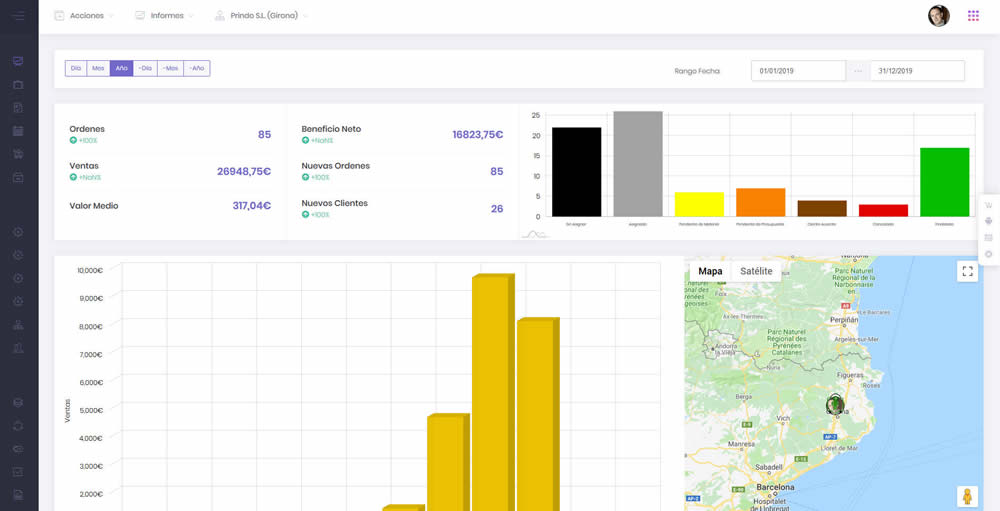Image resolution: width=1000 pixels, height=511 pixels.
Task: Switch map to Mapa view
Action: pyautogui.click(x=710, y=271)
